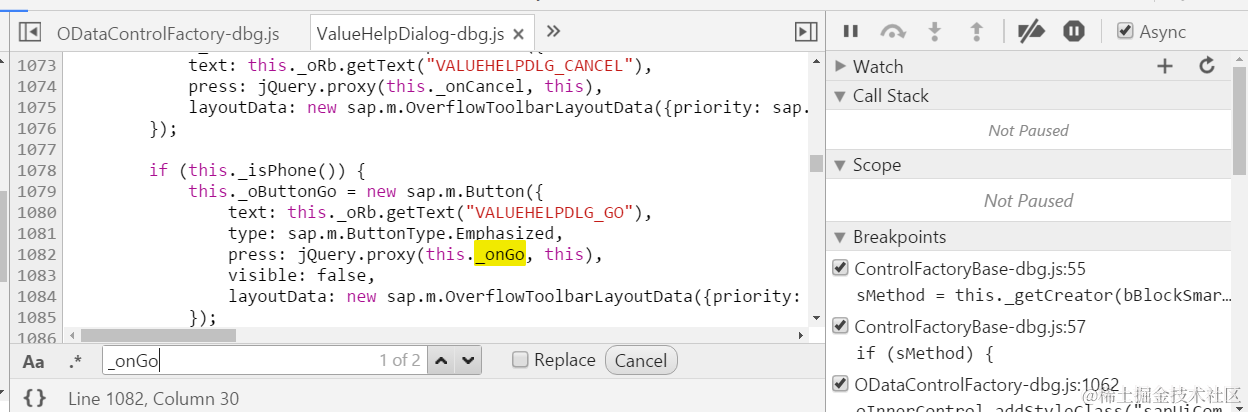The image size is (1248, 412).
Task: Toggle the debugger sidebar pane icon
Action: [806, 32]
